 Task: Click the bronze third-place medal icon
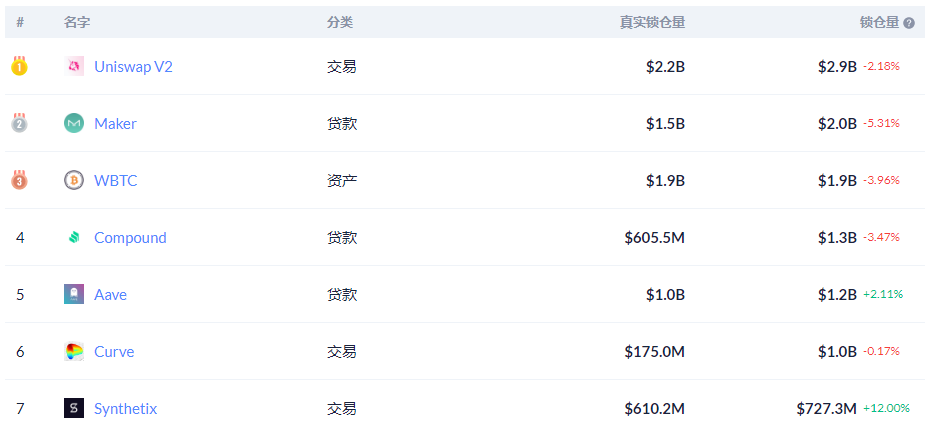coord(20,180)
